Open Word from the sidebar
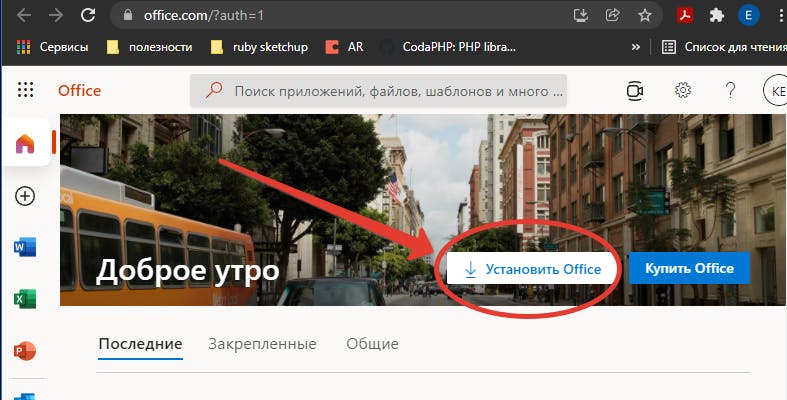 tap(25, 247)
